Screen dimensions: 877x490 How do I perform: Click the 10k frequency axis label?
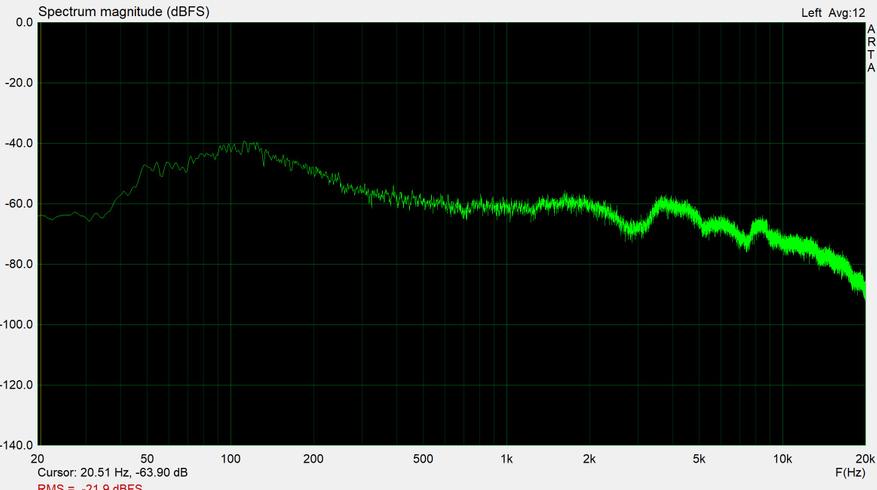tap(782, 459)
